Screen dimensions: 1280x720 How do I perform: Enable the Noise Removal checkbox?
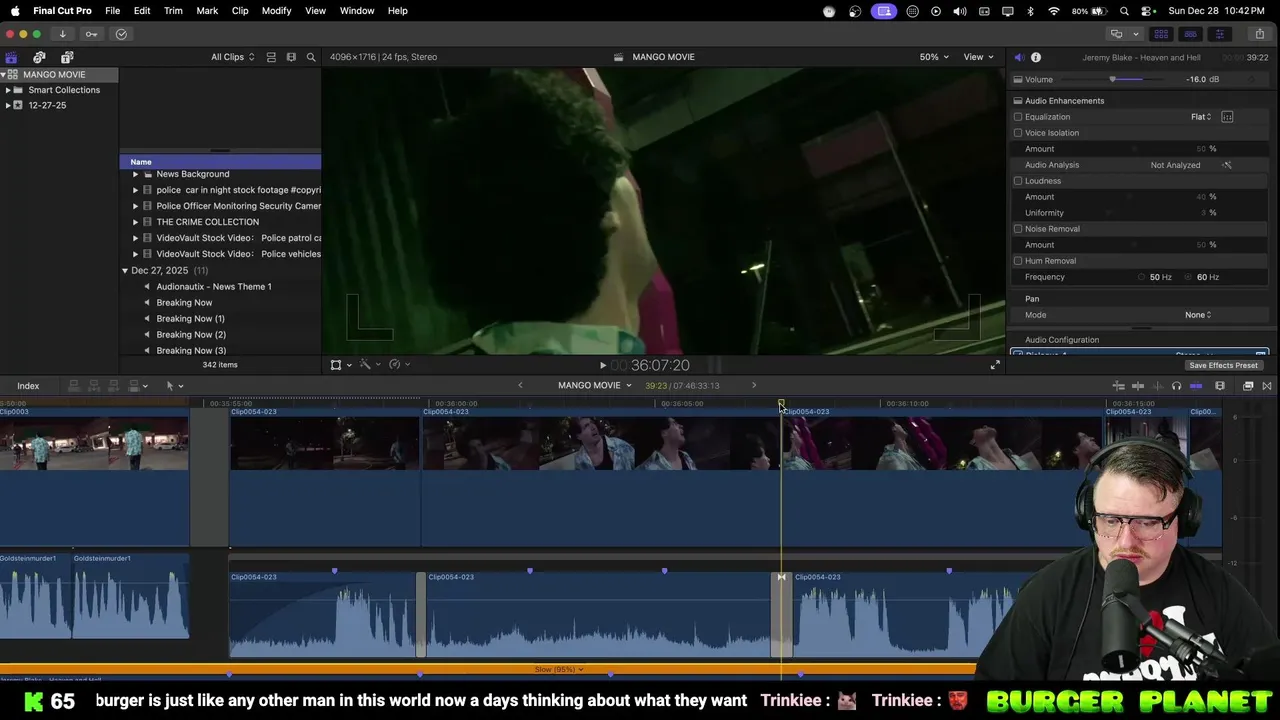pos(1018,229)
